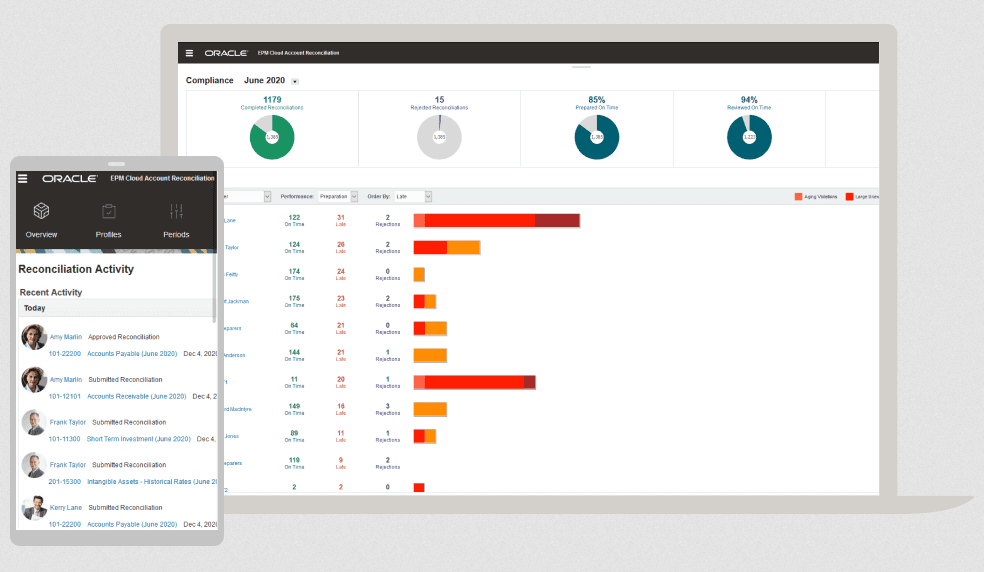Click Amy Martin's avatar on Approved Reconciliation
The height and width of the screenshot is (572, 984).
point(34,337)
